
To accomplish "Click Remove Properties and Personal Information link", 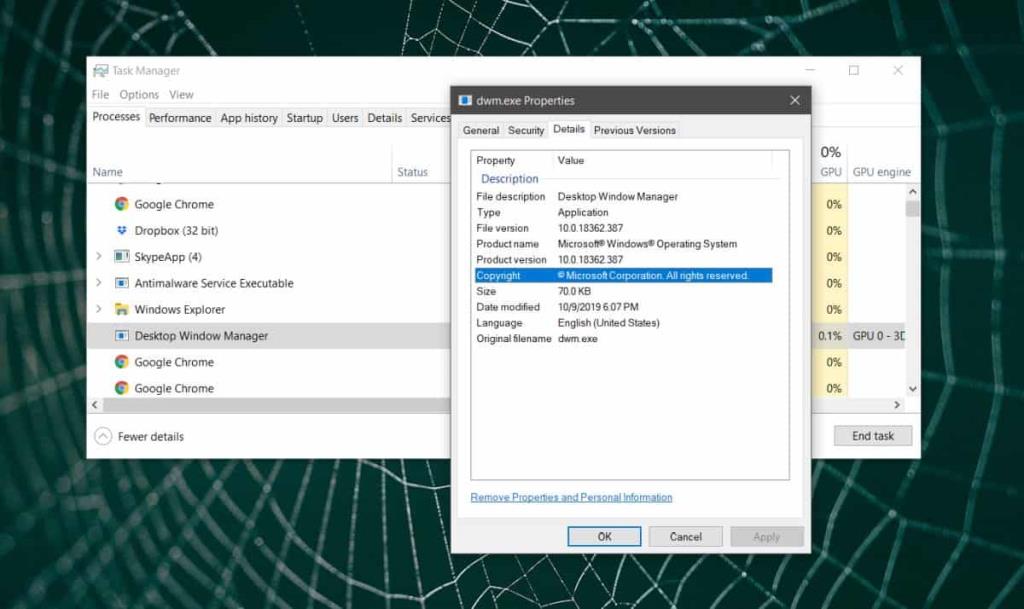I will pyautogui.click(x=571, y=497).
